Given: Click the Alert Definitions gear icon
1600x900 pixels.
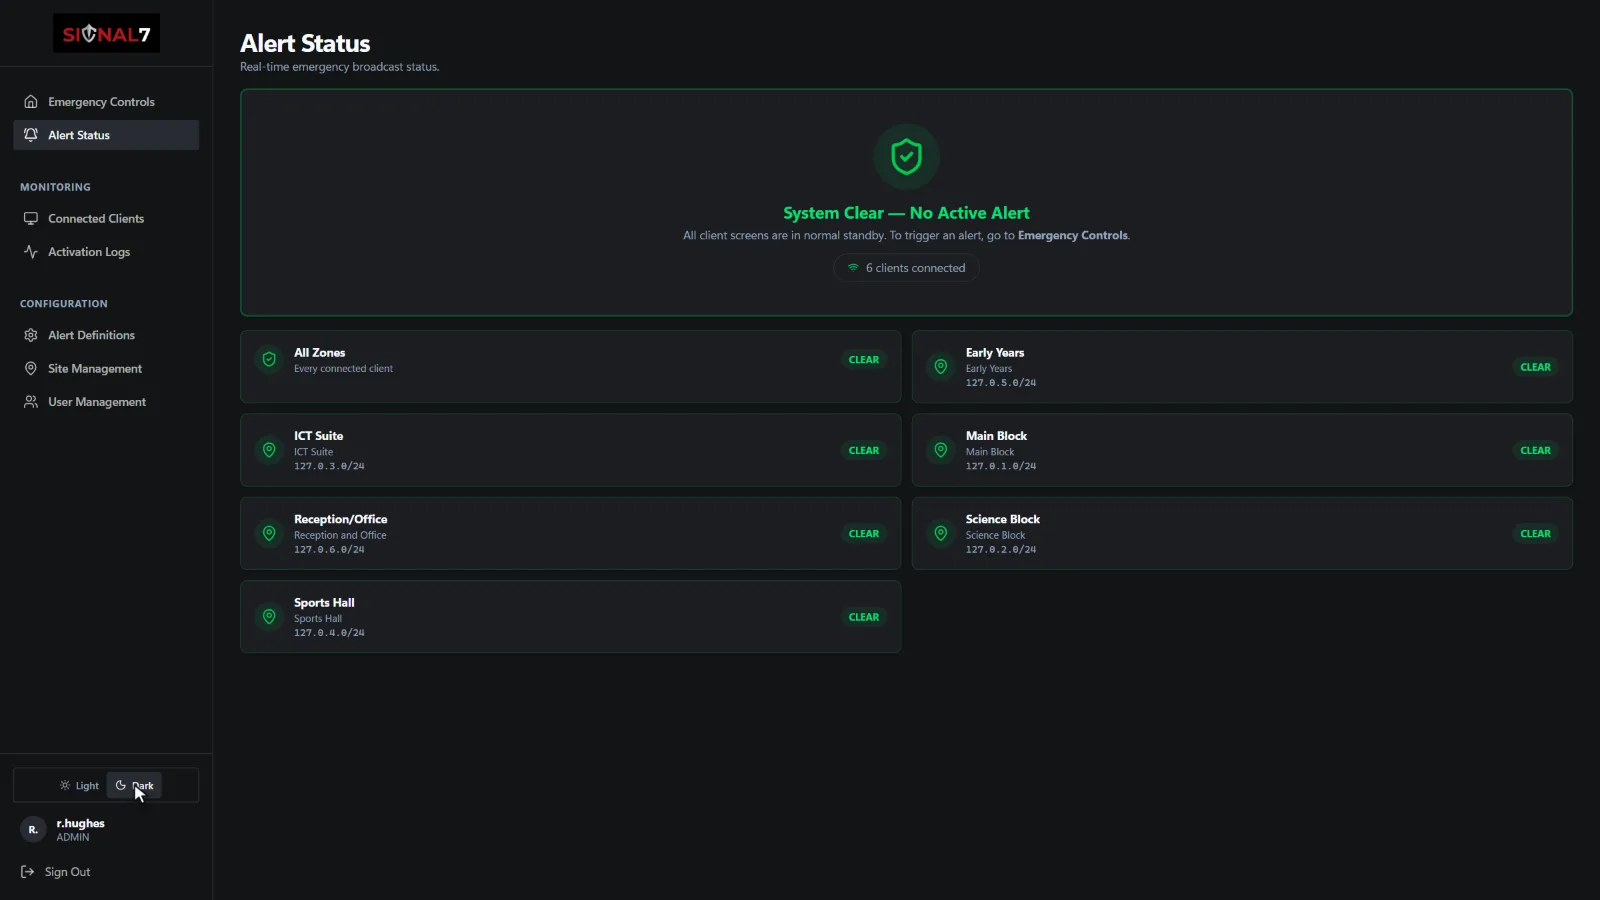Looking at the screenshot, I should pyautogui.click(x=31, y=335).
